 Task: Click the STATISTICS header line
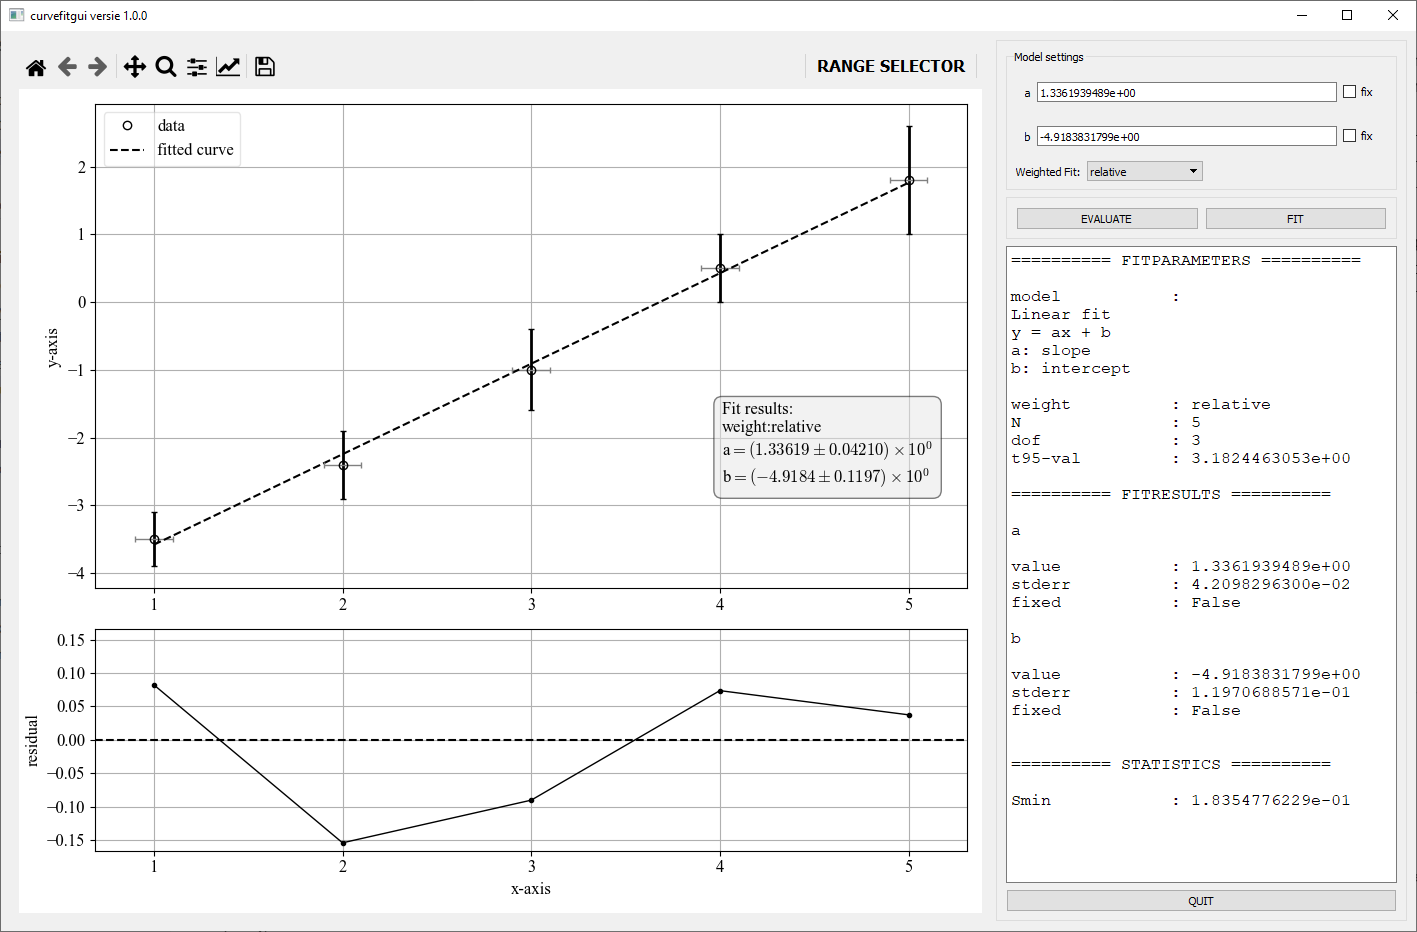(x=1170, y=764)
